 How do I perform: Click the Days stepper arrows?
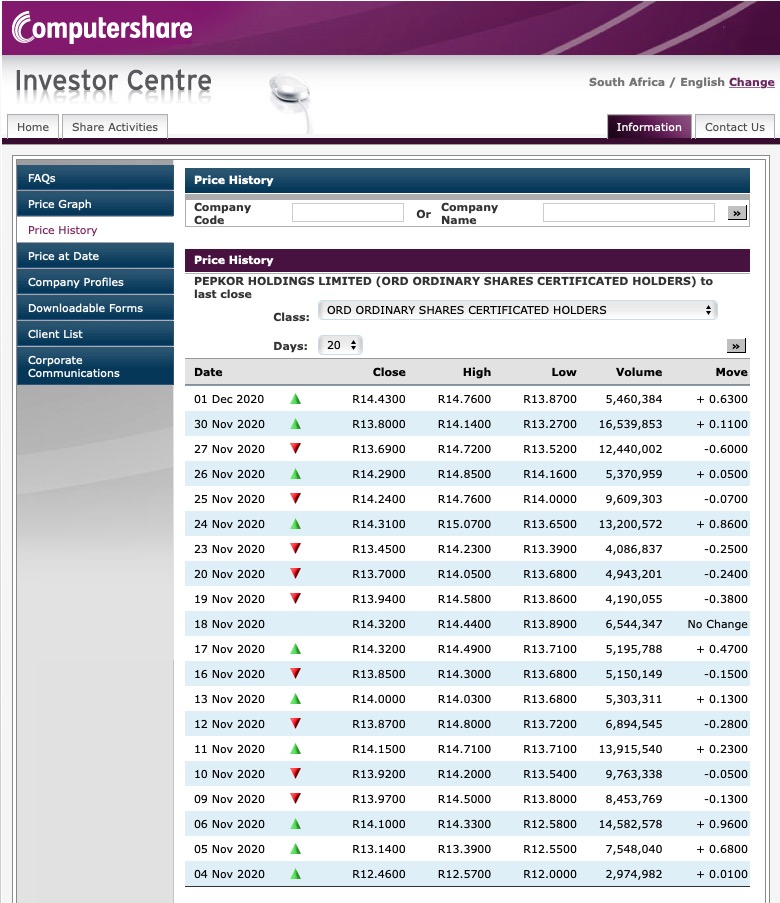pyautogui.click(x=352, y=343)
